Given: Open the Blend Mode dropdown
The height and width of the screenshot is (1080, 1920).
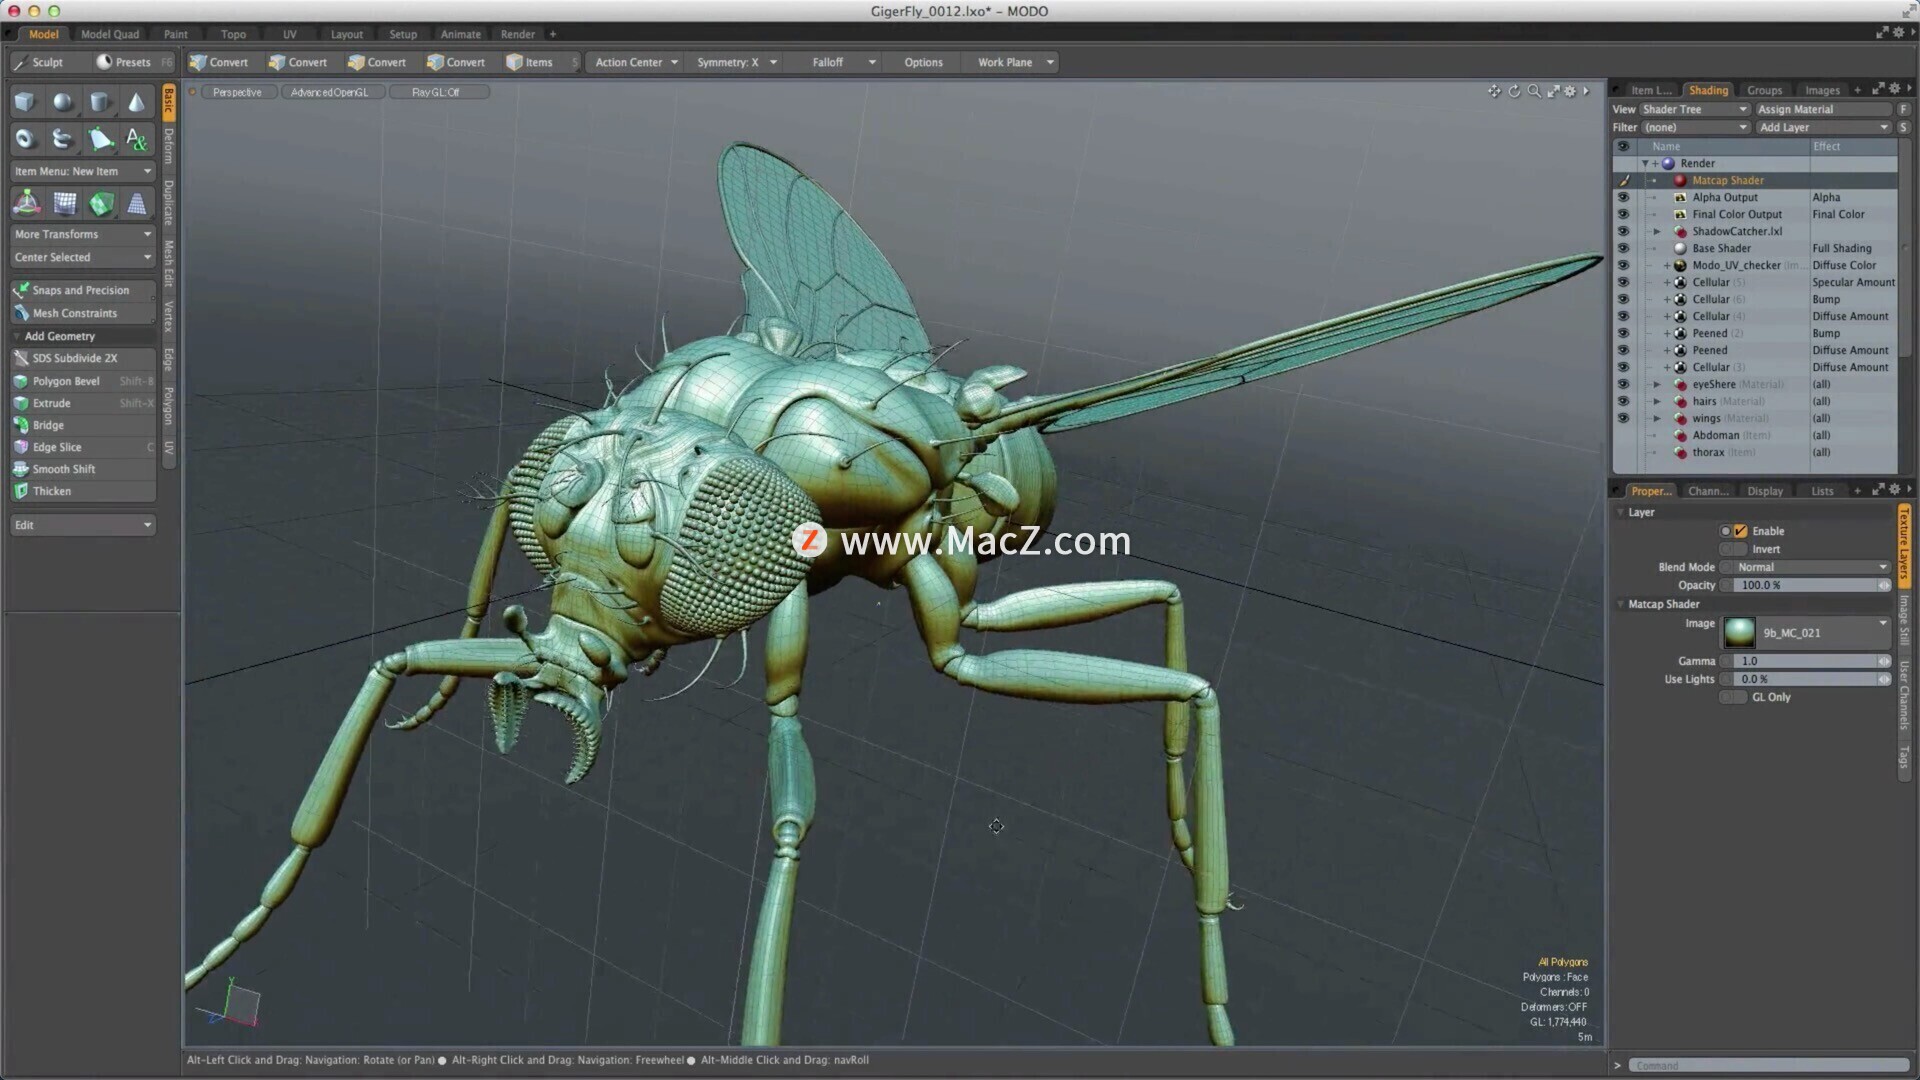Looking at the screenshot, I should click(1812, 567).
